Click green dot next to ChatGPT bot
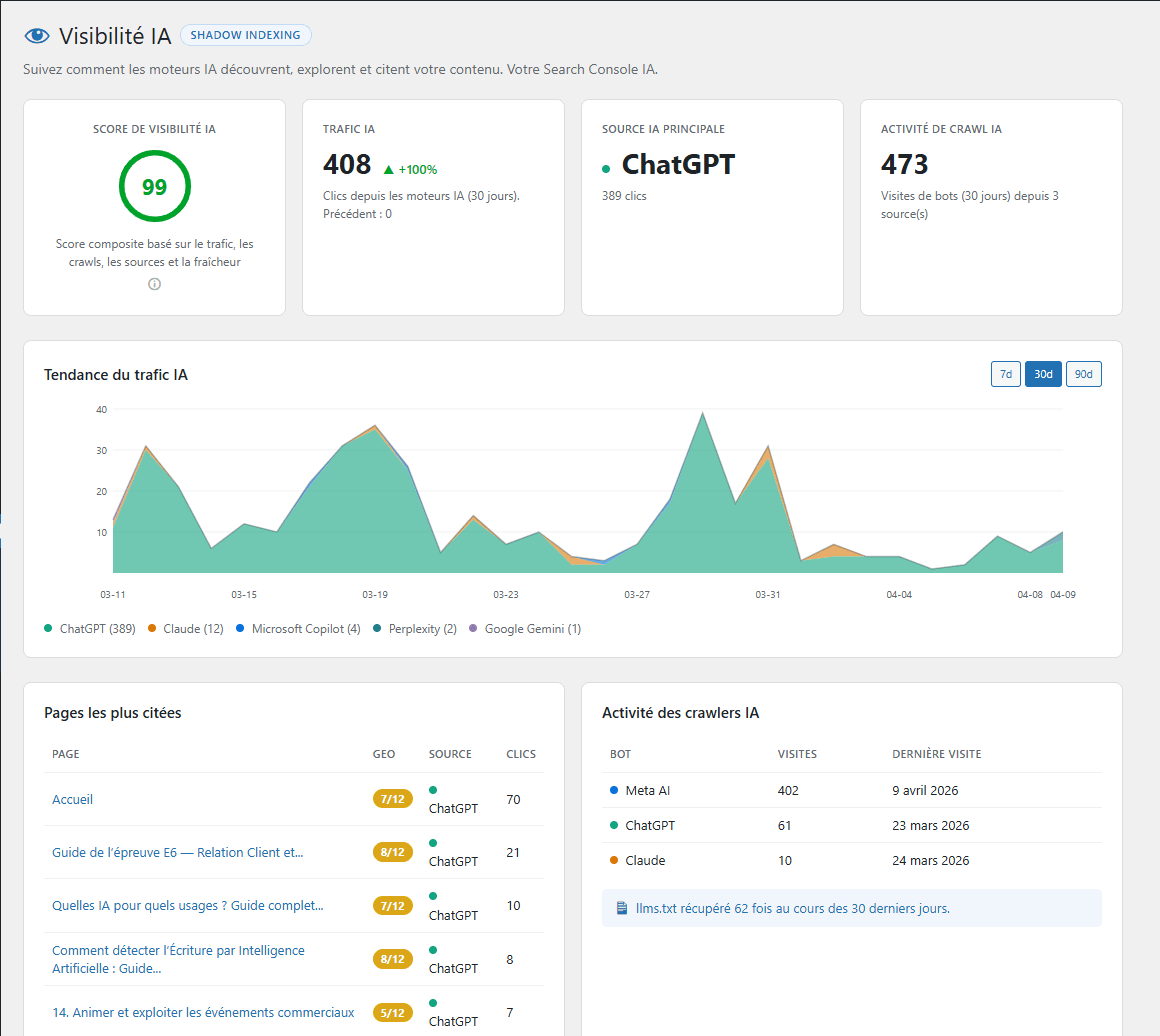The width and height of the screenshot is (1160, 1036). pyautogui.click(x=613, y=825)
